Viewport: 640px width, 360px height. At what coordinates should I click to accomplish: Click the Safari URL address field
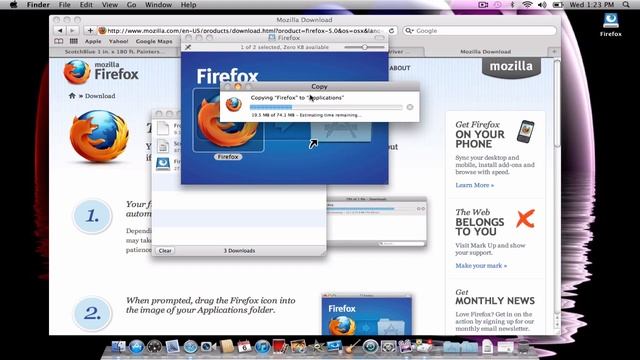243,31
